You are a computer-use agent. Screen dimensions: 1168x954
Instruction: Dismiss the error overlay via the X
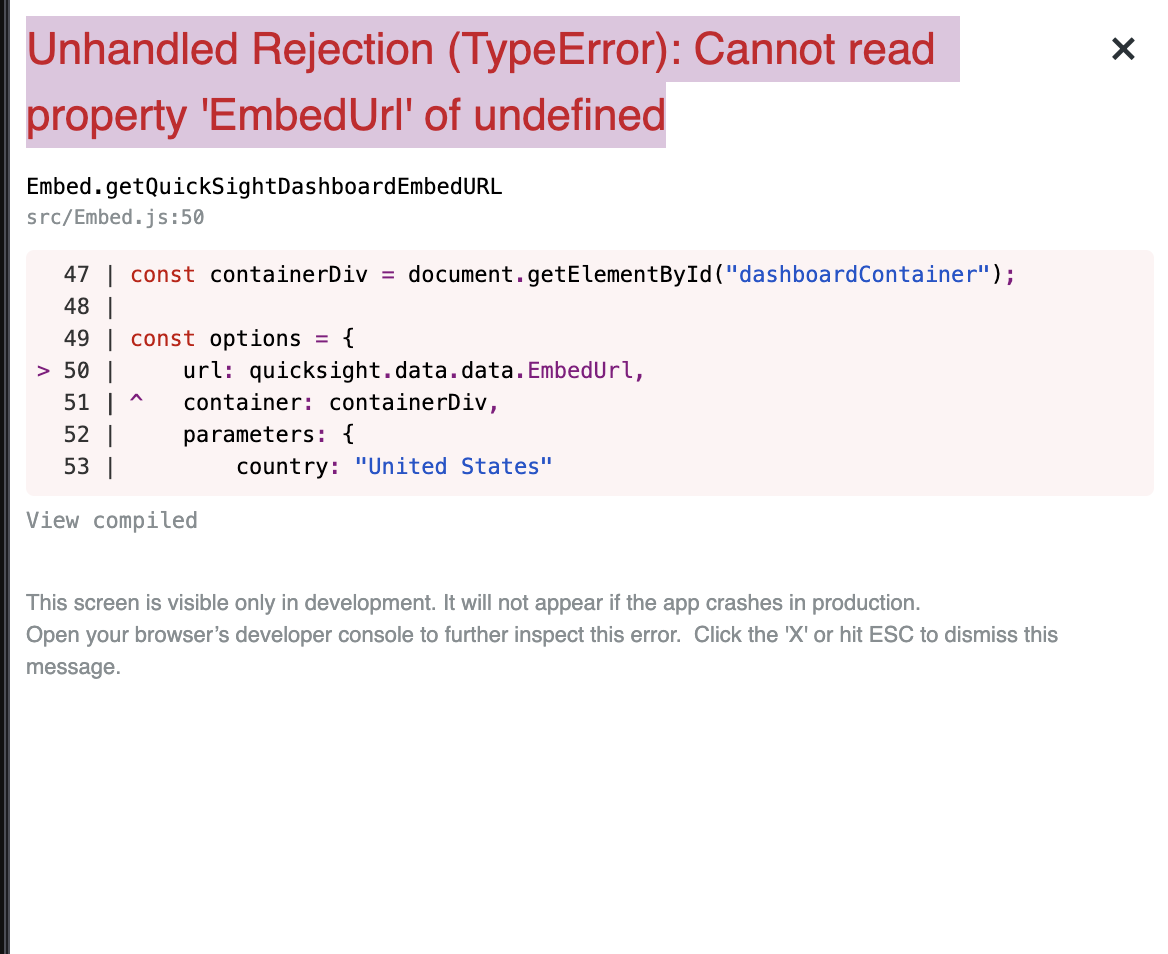1122,48
